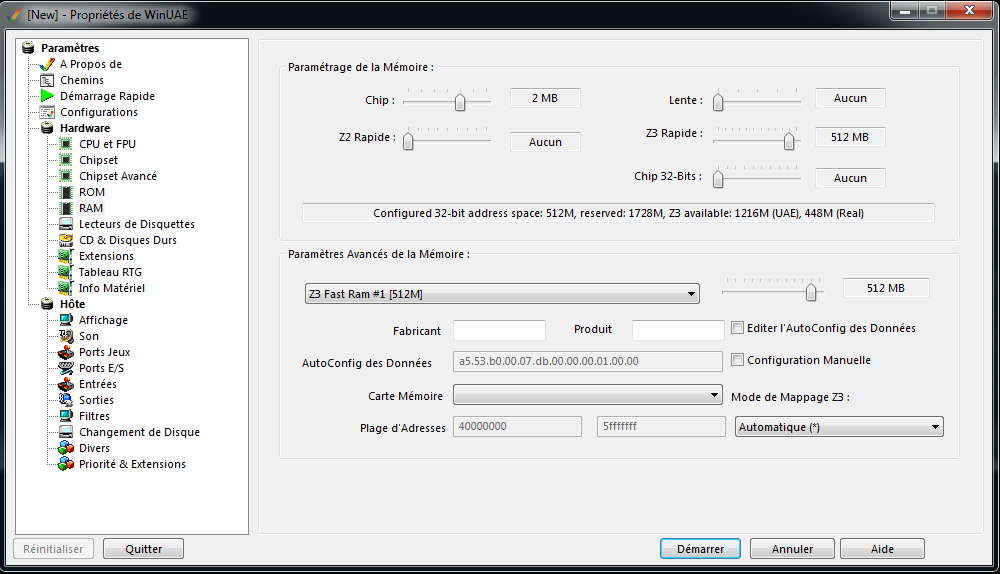Image resolution: width=1000 pixels, height=574 pixels.
Task: Click the Chip memory slider handle
Action: [460, 101]
